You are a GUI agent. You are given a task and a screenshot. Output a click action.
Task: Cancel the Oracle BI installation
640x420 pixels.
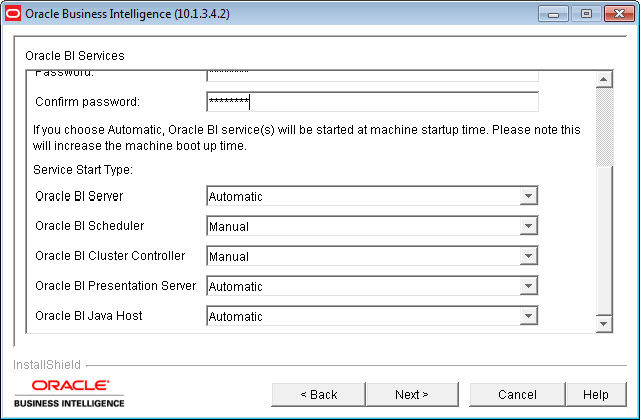coord(517,394)
